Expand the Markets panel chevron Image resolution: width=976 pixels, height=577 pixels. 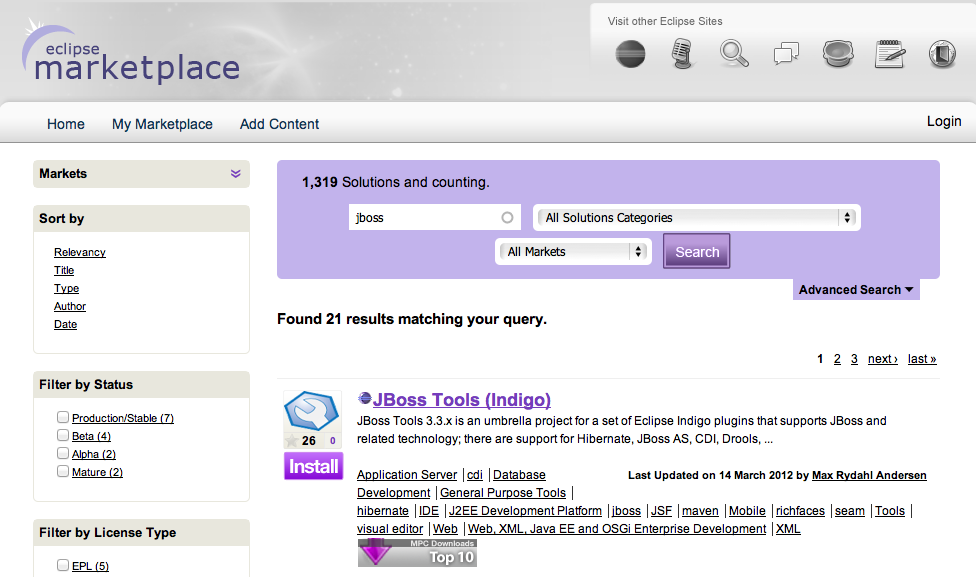pyautogui.click(x=236, y=174)
